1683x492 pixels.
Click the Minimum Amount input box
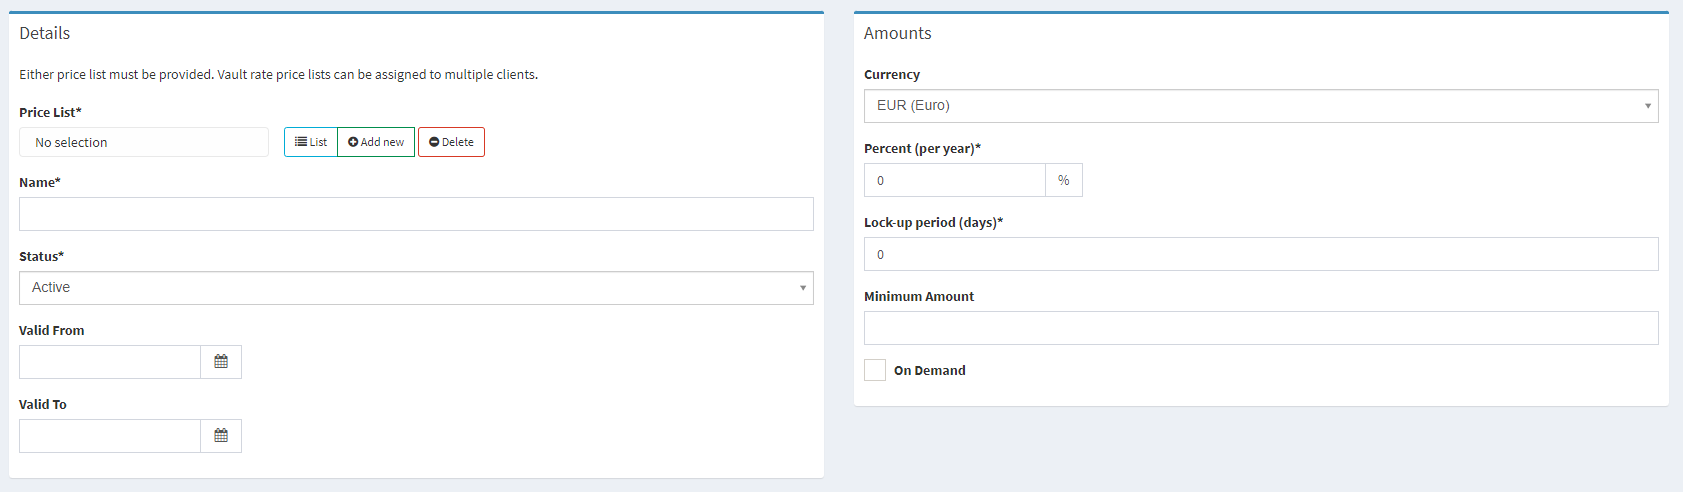coord(1260,328)
